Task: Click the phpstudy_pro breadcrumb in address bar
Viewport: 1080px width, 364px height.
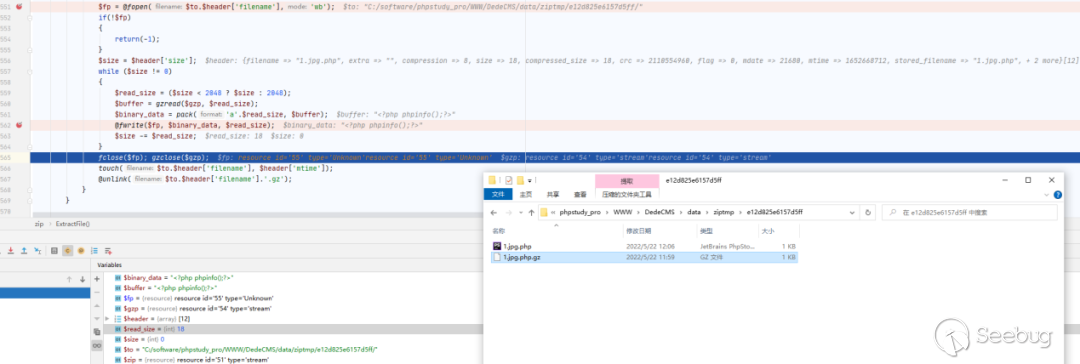Action: click(580, 212)
